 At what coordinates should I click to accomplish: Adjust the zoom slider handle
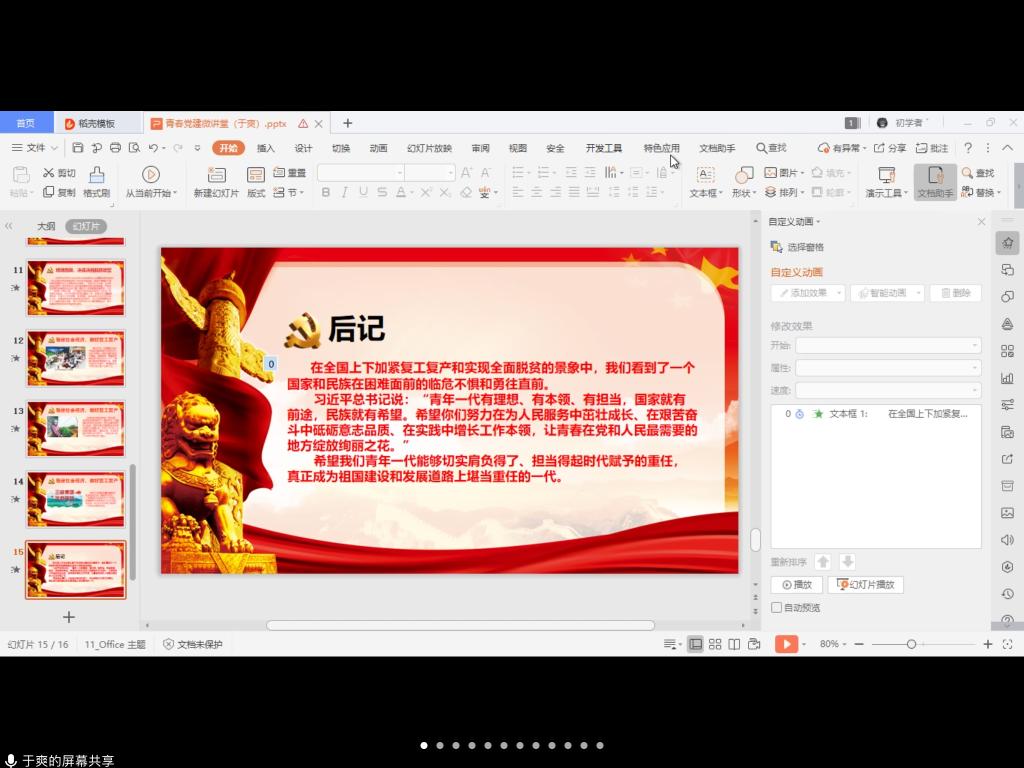(911, 644)
